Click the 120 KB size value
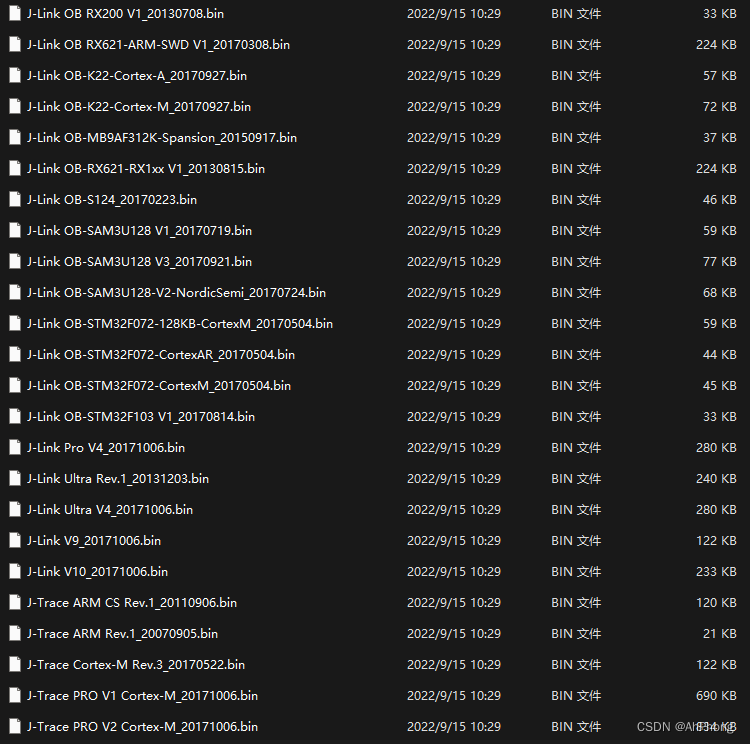Image resolution: width=750 pixels, height=744 pixels. [x=716, y=602]
